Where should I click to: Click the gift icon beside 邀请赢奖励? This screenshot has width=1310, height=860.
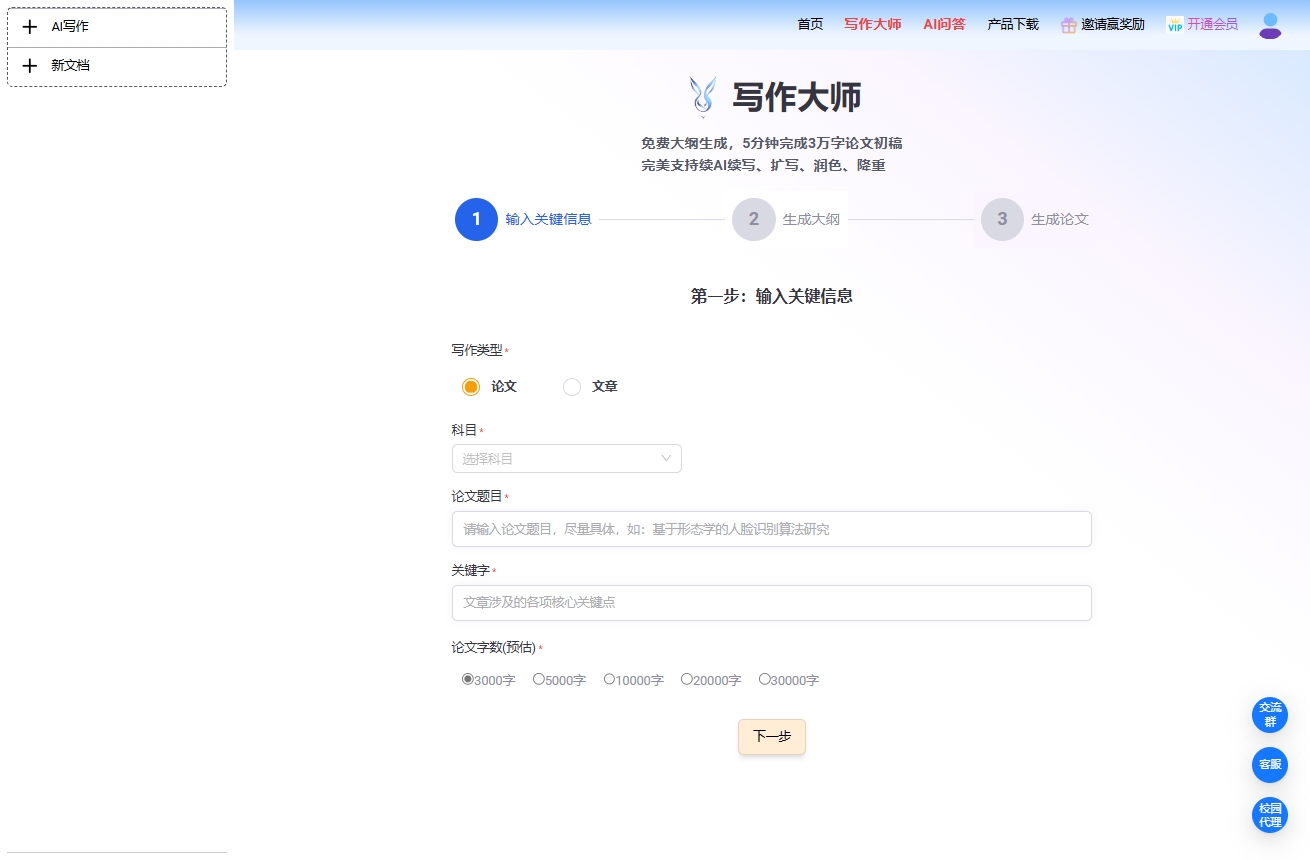pos(1069,25)
